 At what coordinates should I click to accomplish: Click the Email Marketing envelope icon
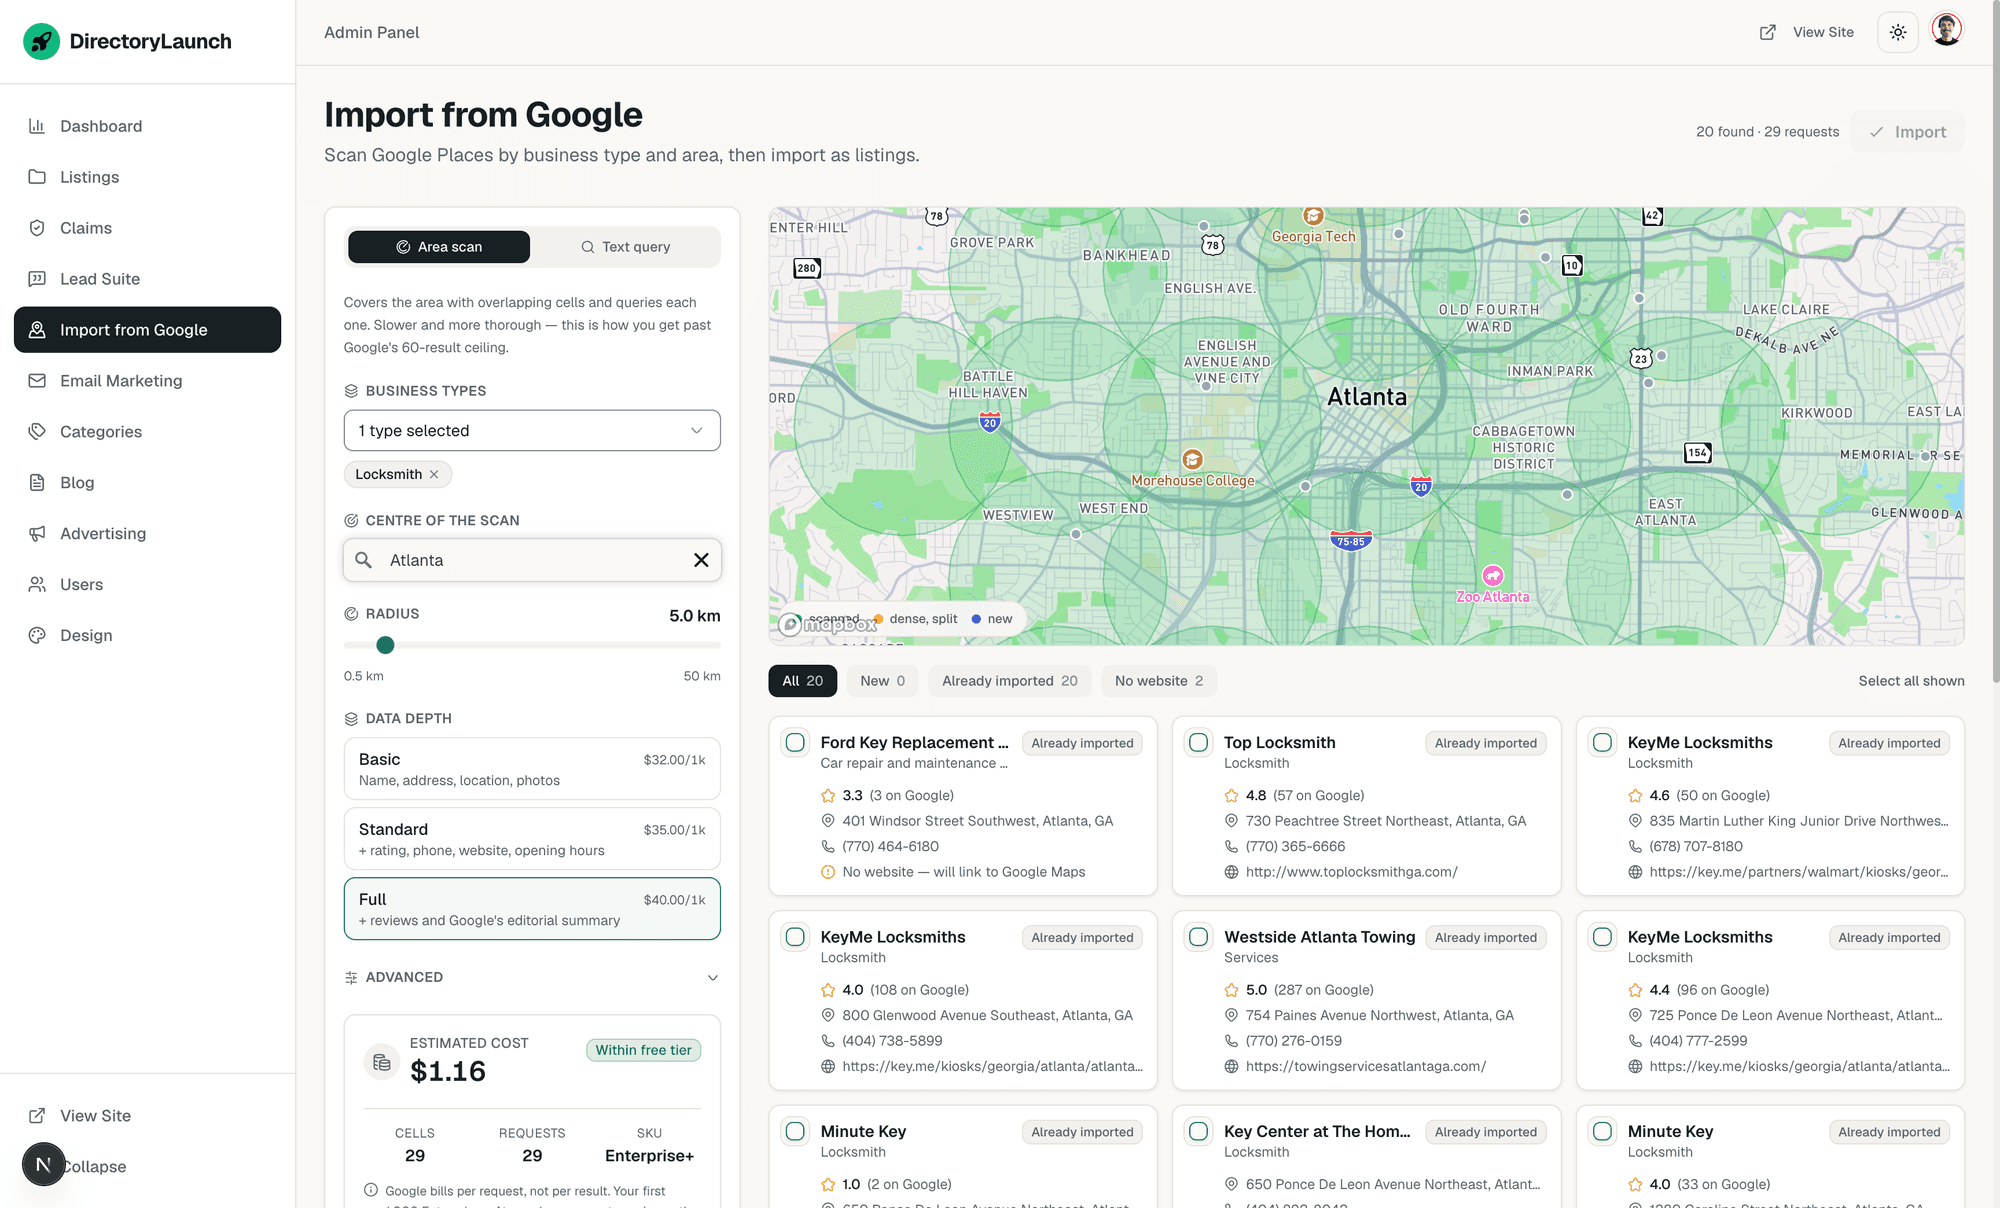37,381
